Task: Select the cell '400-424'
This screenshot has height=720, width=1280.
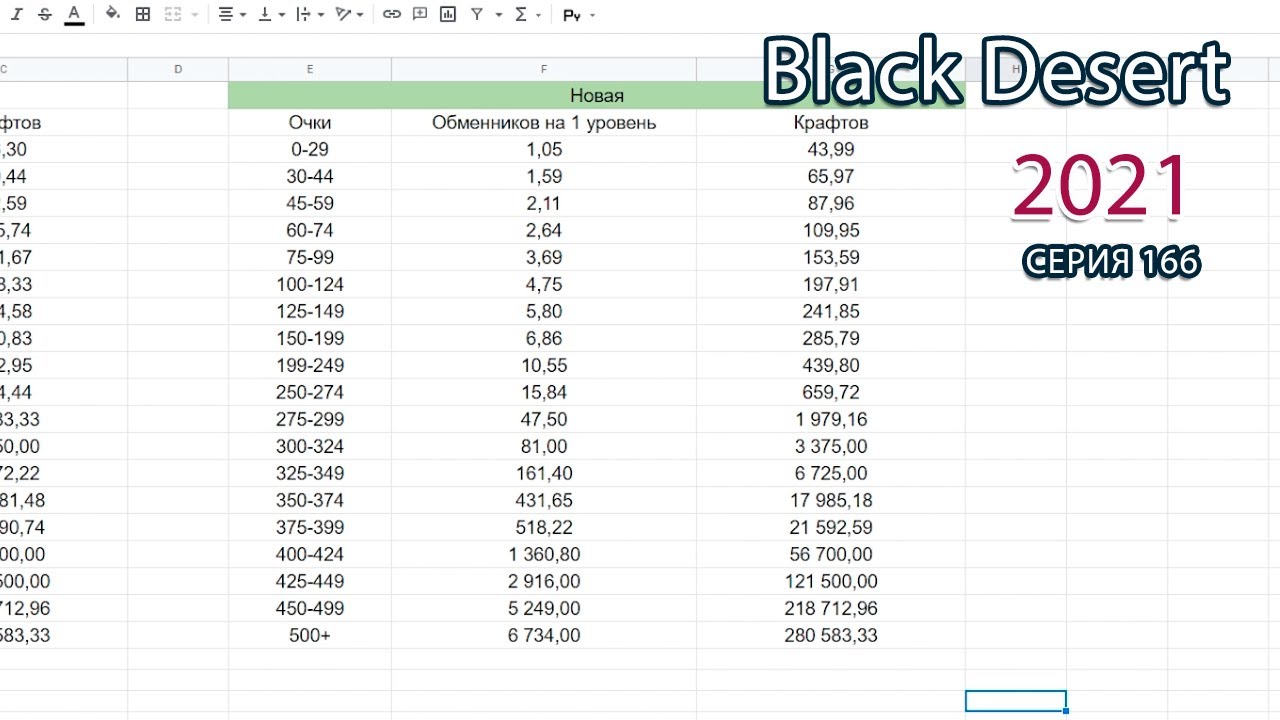Action: (310, 554)
